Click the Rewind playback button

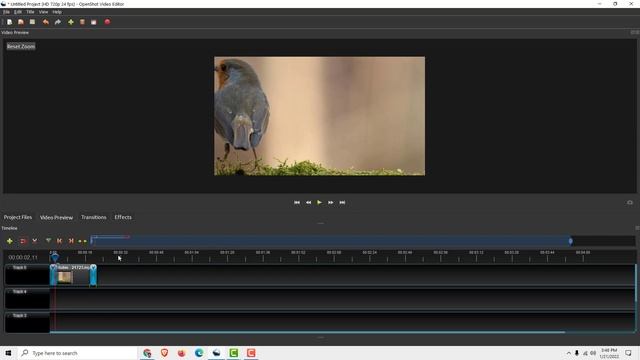308,202
